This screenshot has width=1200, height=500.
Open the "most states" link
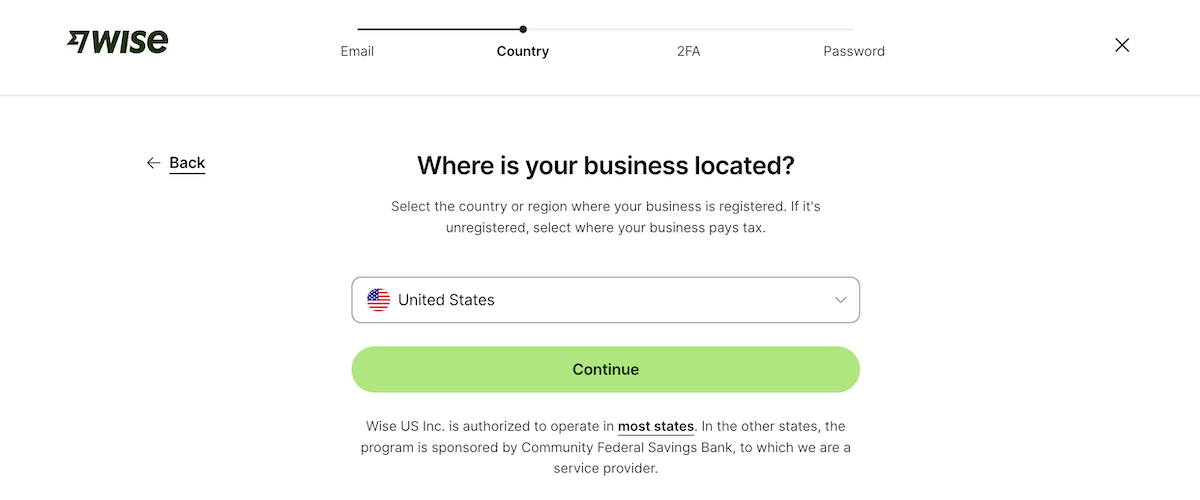(x=656, y=427)
